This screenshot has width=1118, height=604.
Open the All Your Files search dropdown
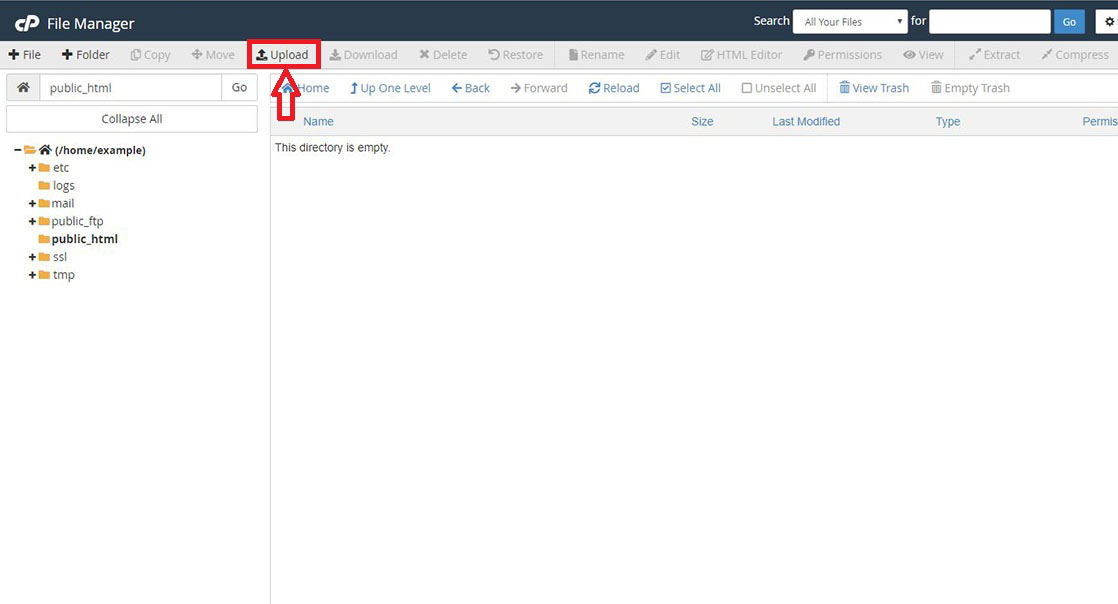point(850,22)
